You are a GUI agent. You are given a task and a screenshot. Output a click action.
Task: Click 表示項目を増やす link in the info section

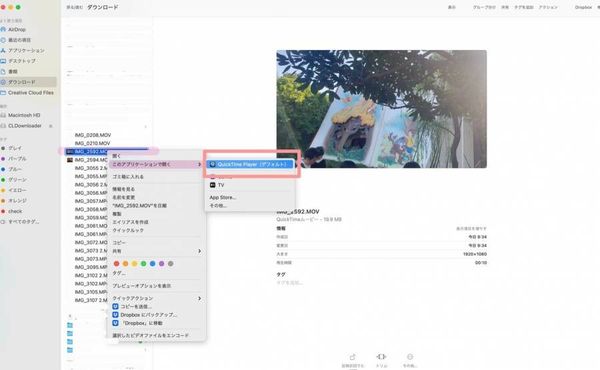pos(471,228)
